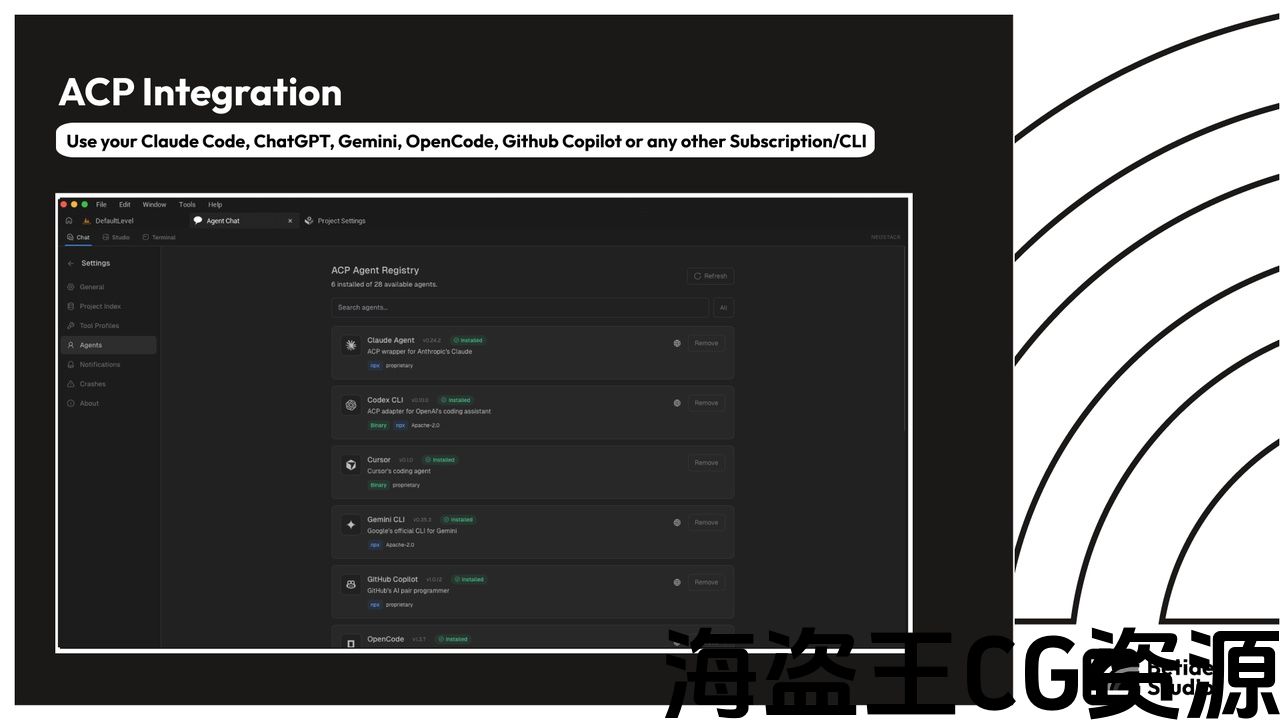
Task: Open the Tools menu
Action: click(187, 205)
